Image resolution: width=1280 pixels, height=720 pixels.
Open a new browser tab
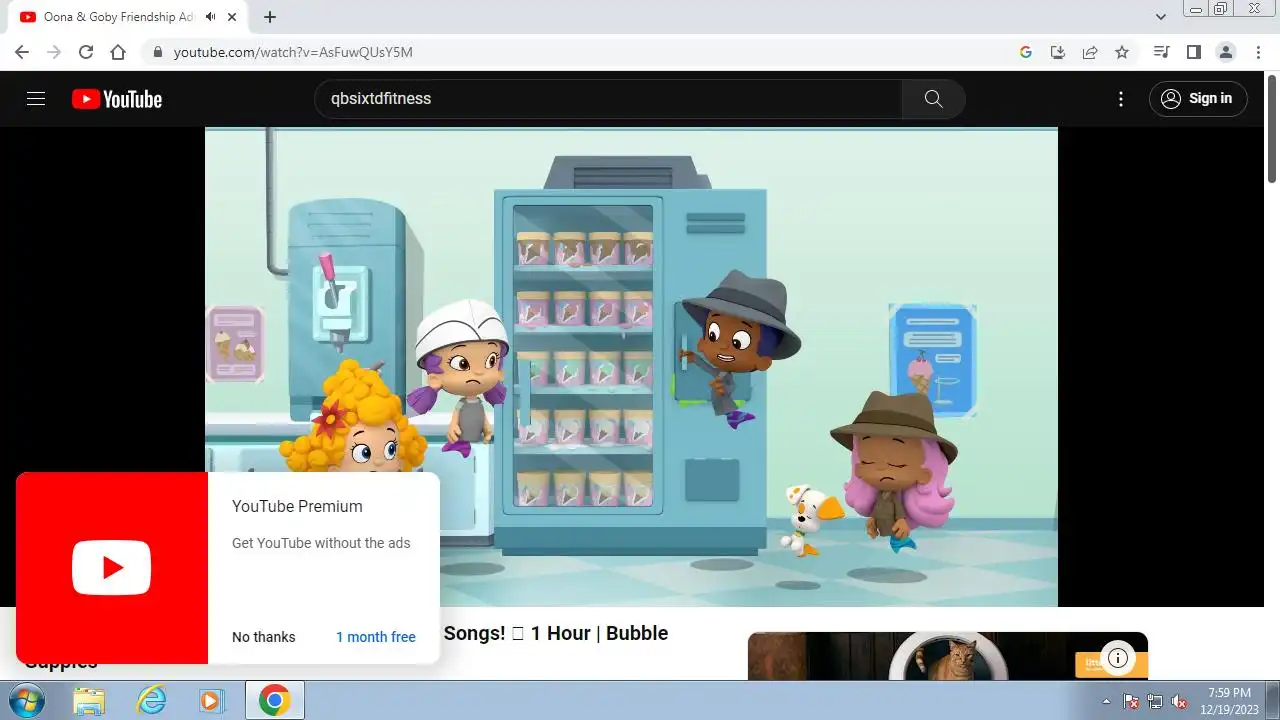point(270,17)
